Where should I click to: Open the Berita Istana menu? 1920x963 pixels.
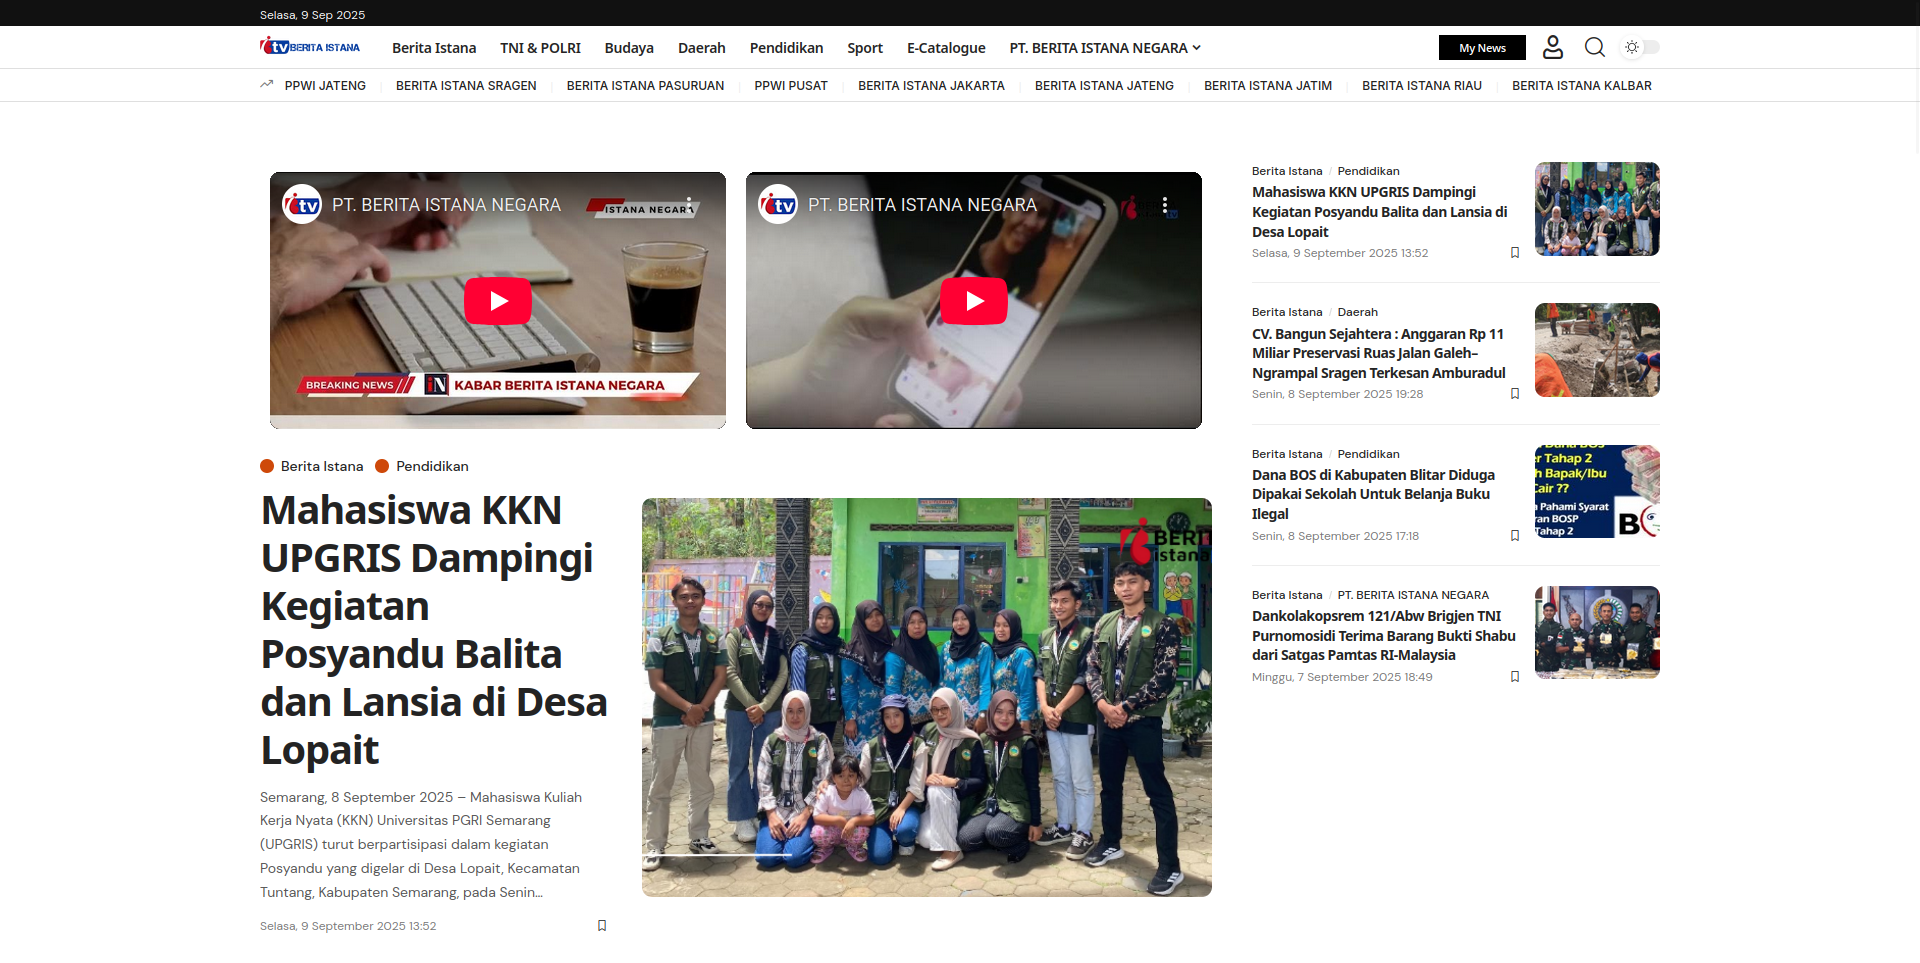pyautogui.click(x=434, y=48)
